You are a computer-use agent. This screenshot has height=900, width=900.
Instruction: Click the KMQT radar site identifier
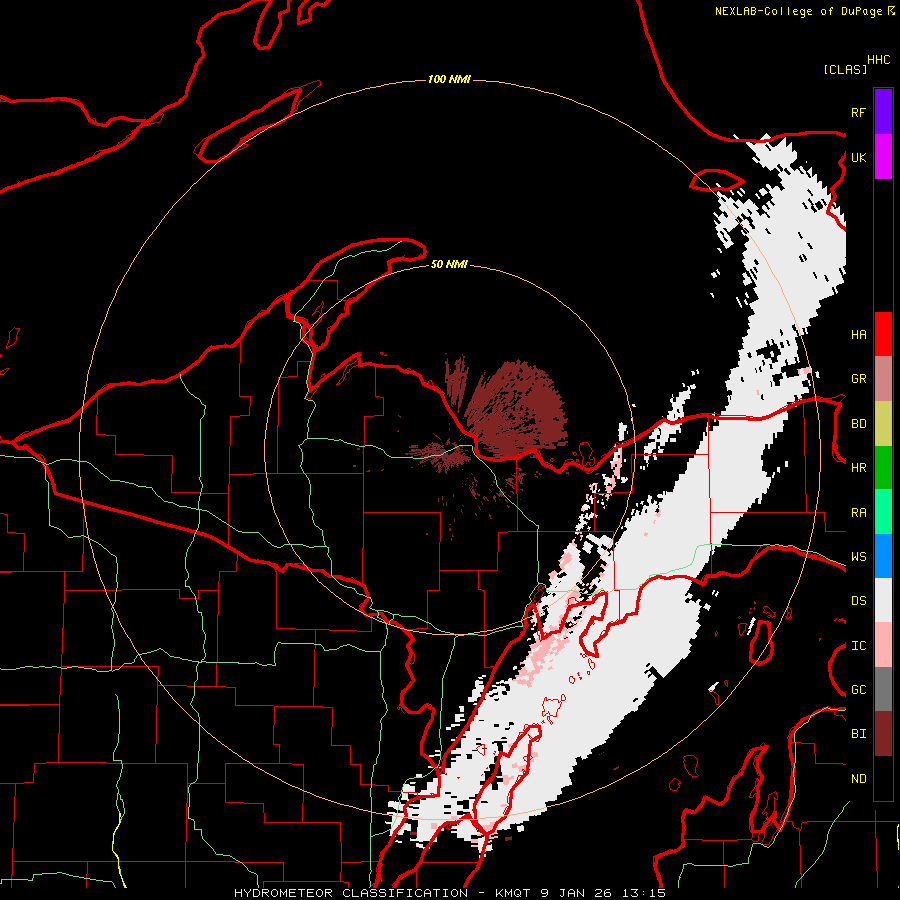click(513, 893)
